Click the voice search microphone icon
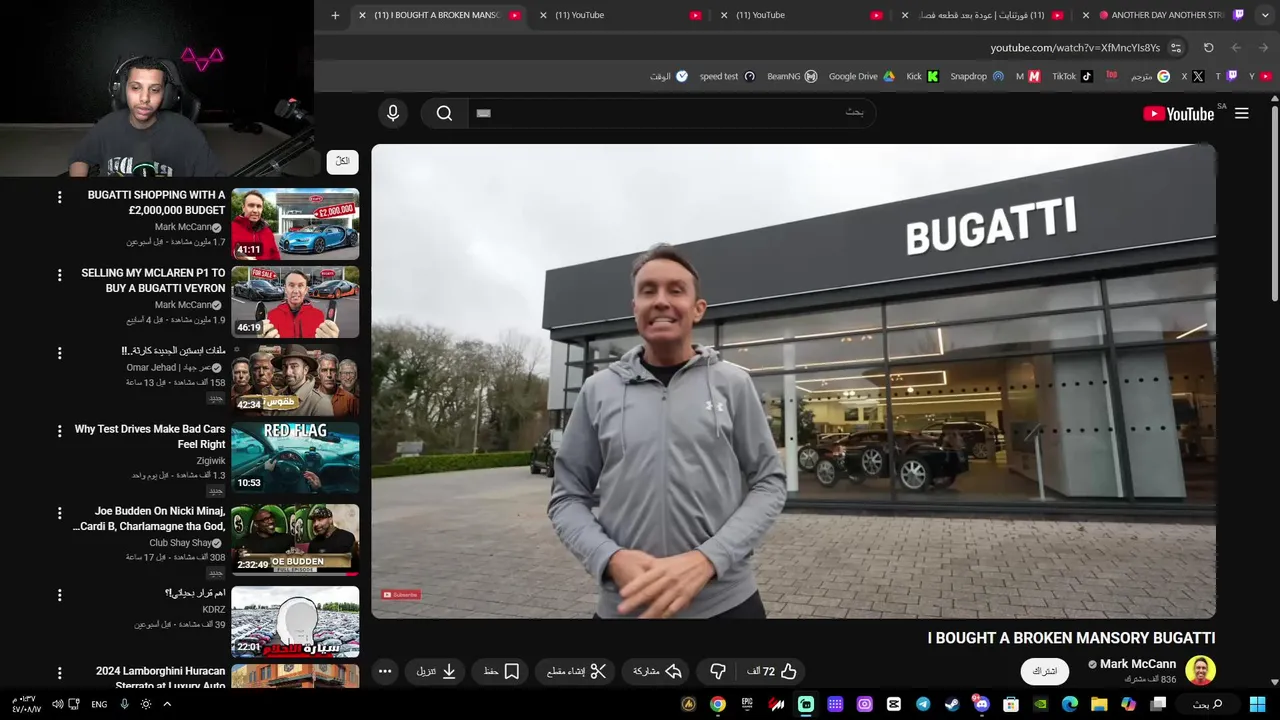The height and width of the screenshot is (720, 1280). 393,113
